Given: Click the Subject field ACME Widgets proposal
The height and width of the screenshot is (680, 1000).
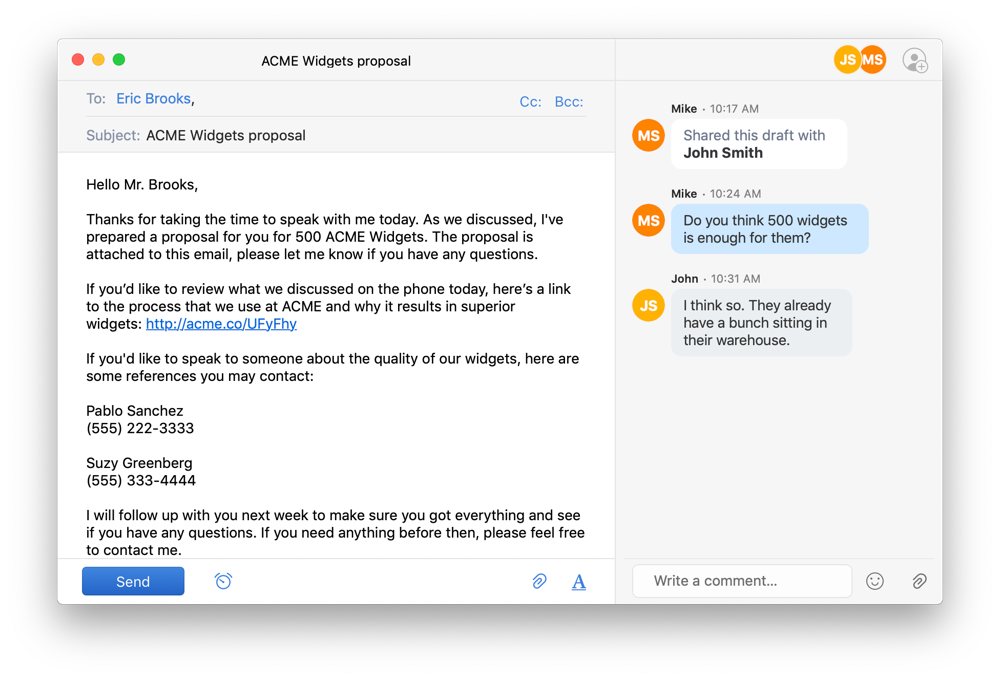Looking at the screenshot, I should point(226,135).
